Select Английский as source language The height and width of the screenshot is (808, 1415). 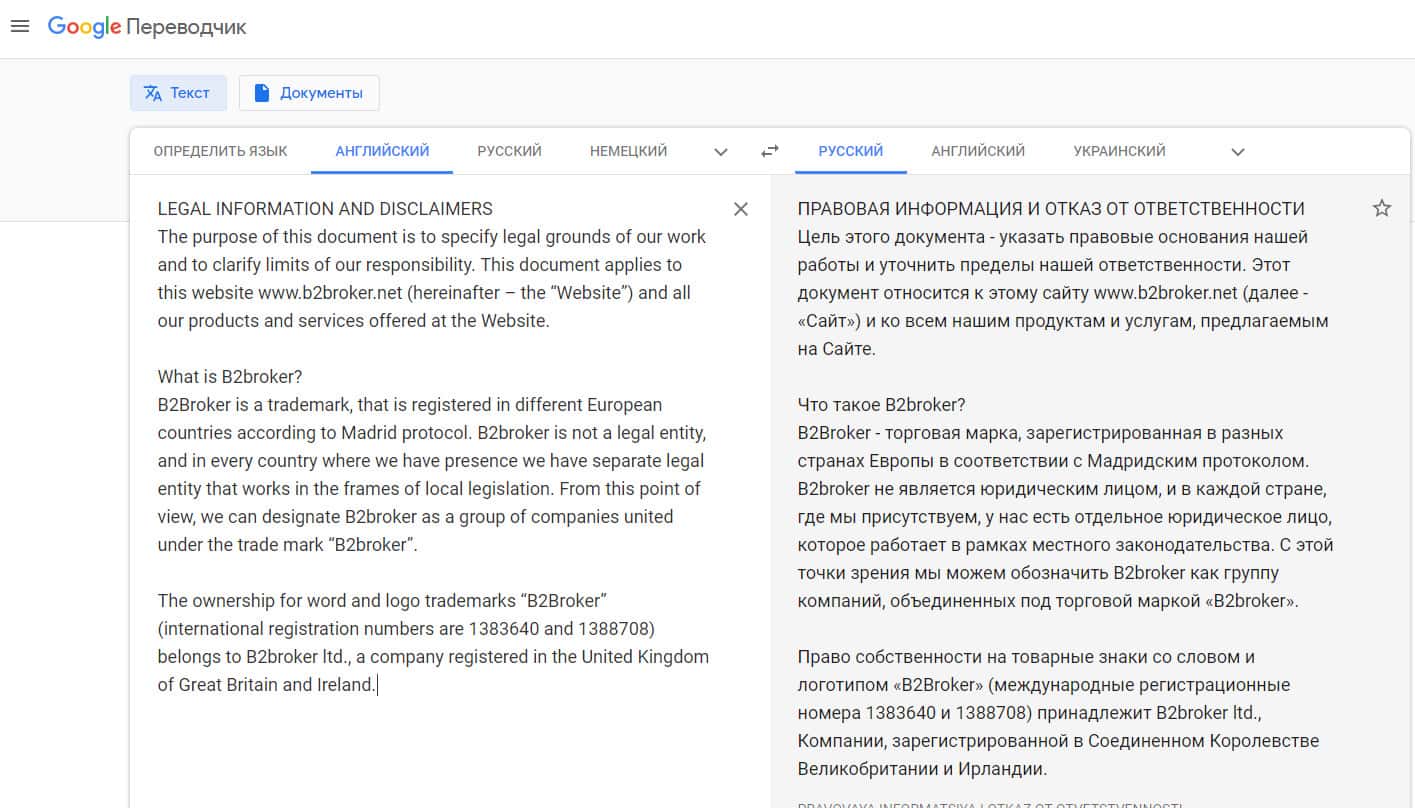click(382, 152)
